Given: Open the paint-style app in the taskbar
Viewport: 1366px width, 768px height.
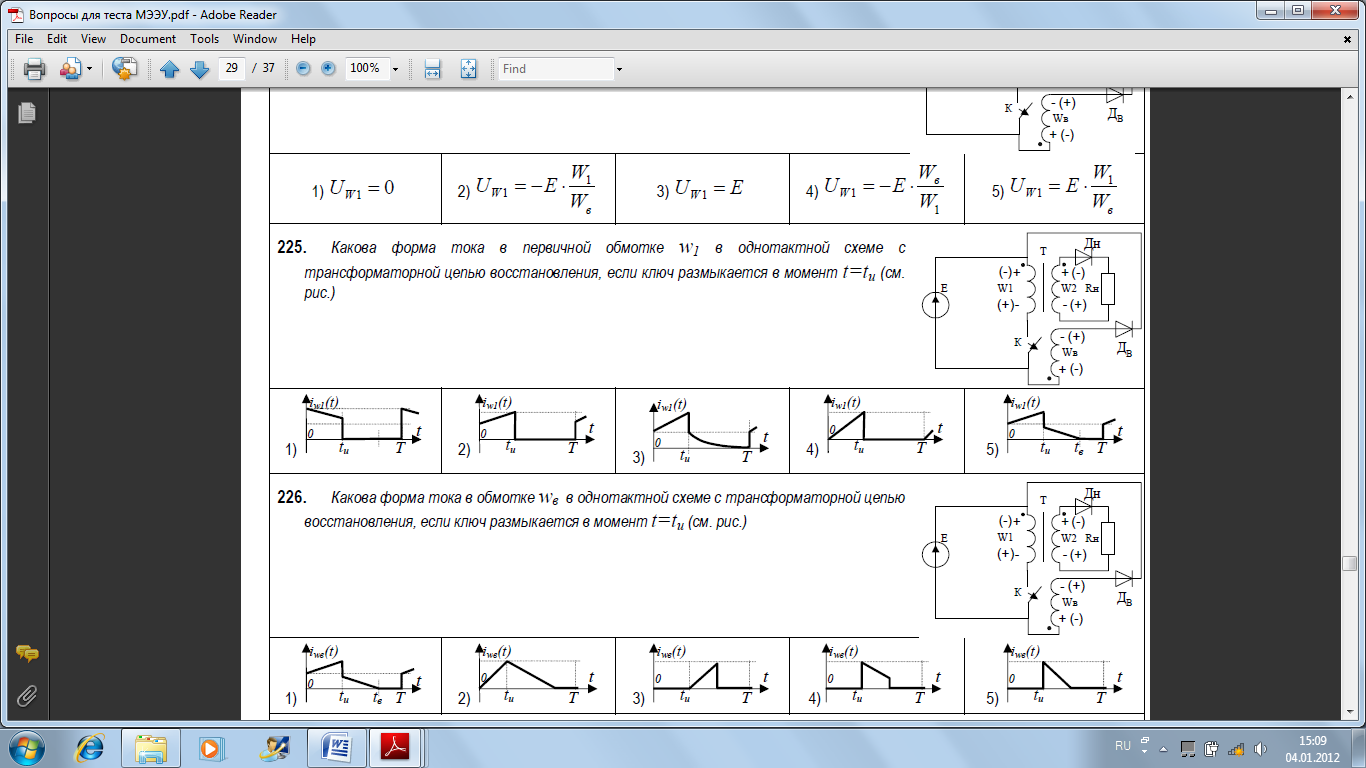Looking at the screenshot, I should [x=274, y=747].
